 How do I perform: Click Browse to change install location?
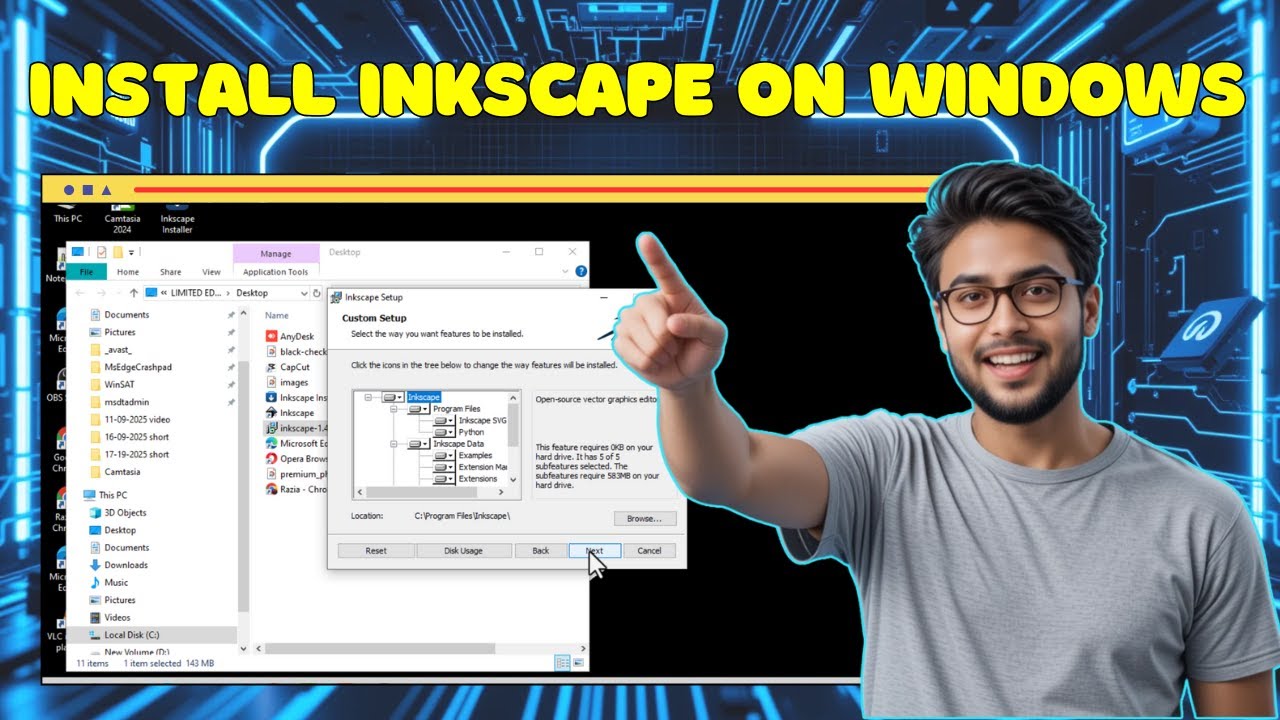pyautogui.click(x=645, y=519)
